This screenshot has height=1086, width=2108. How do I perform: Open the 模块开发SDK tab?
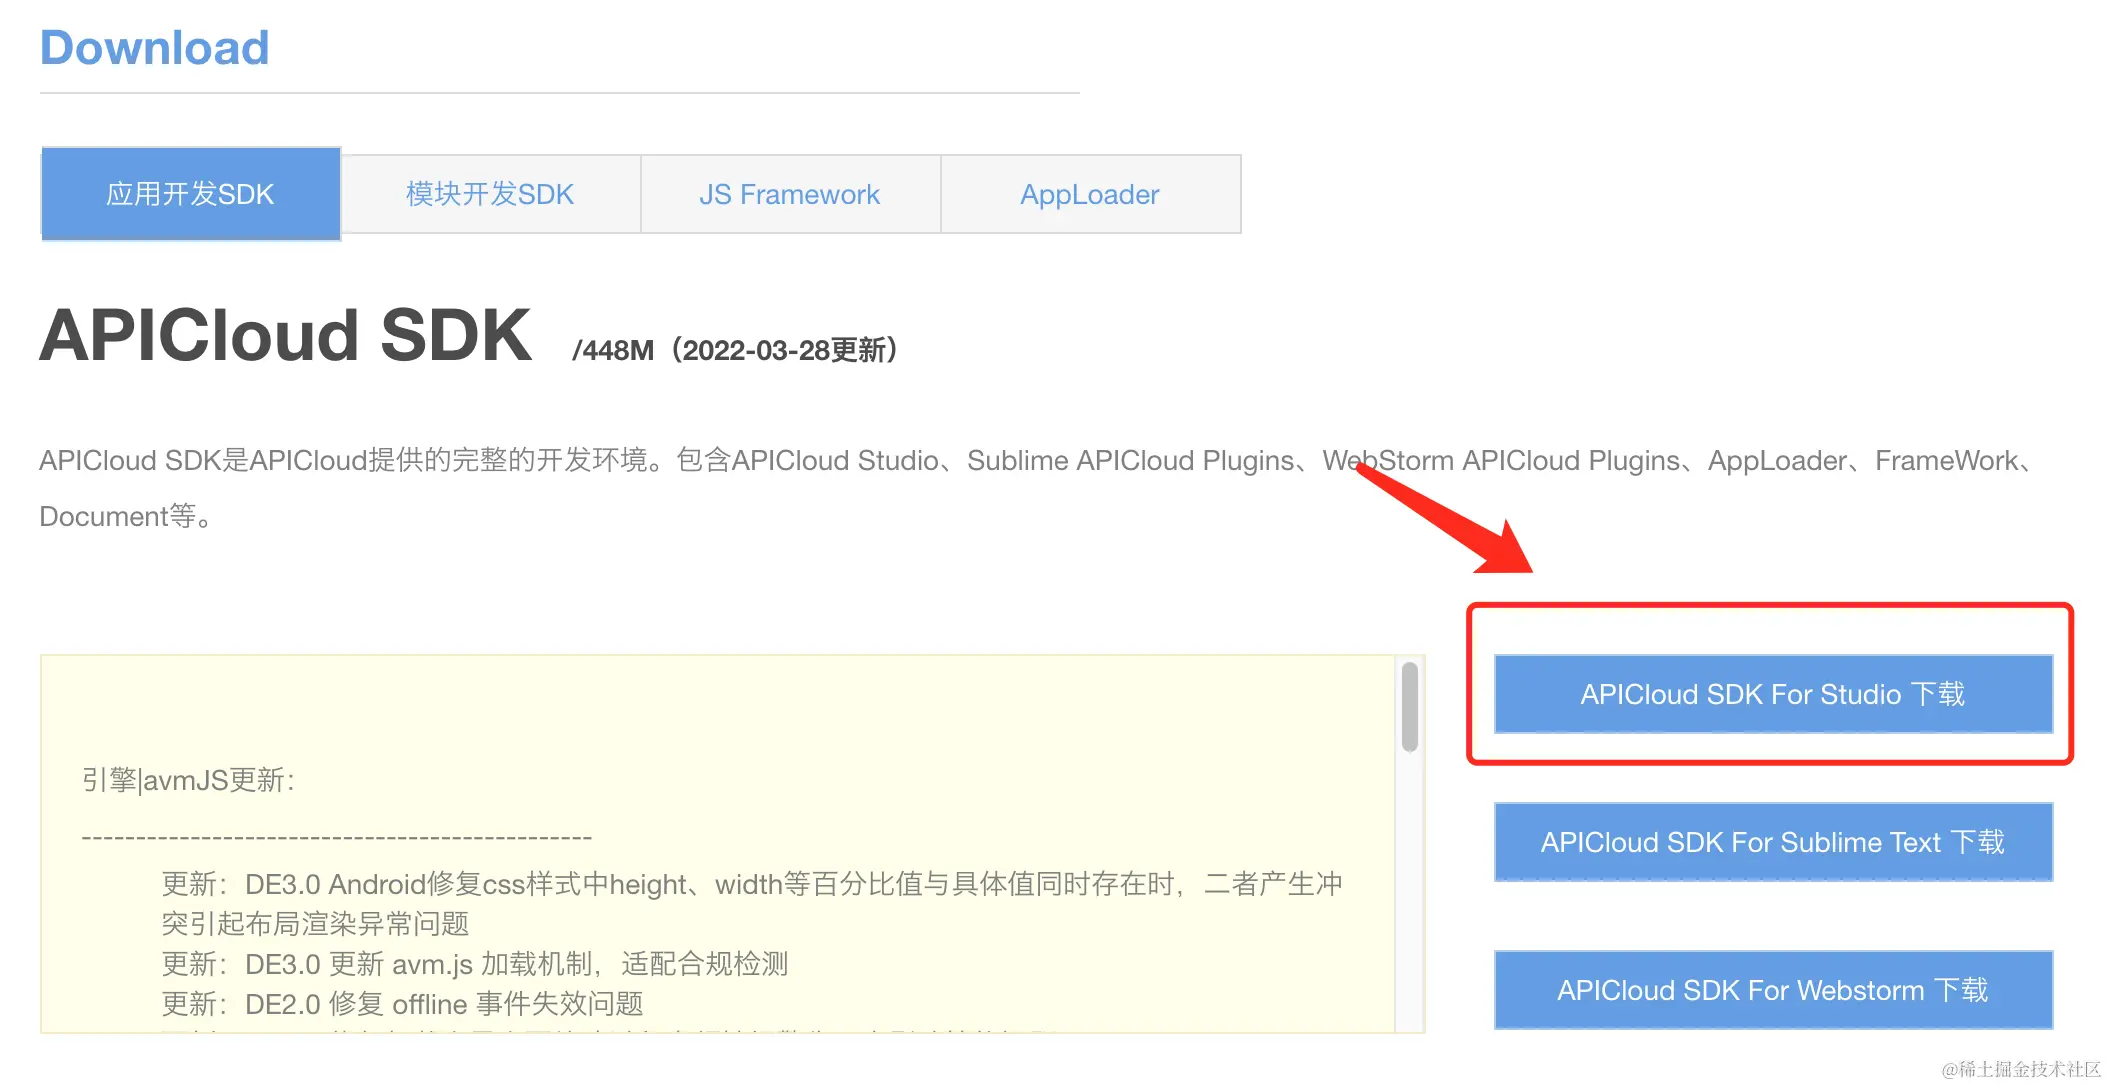tap(490, 194)
